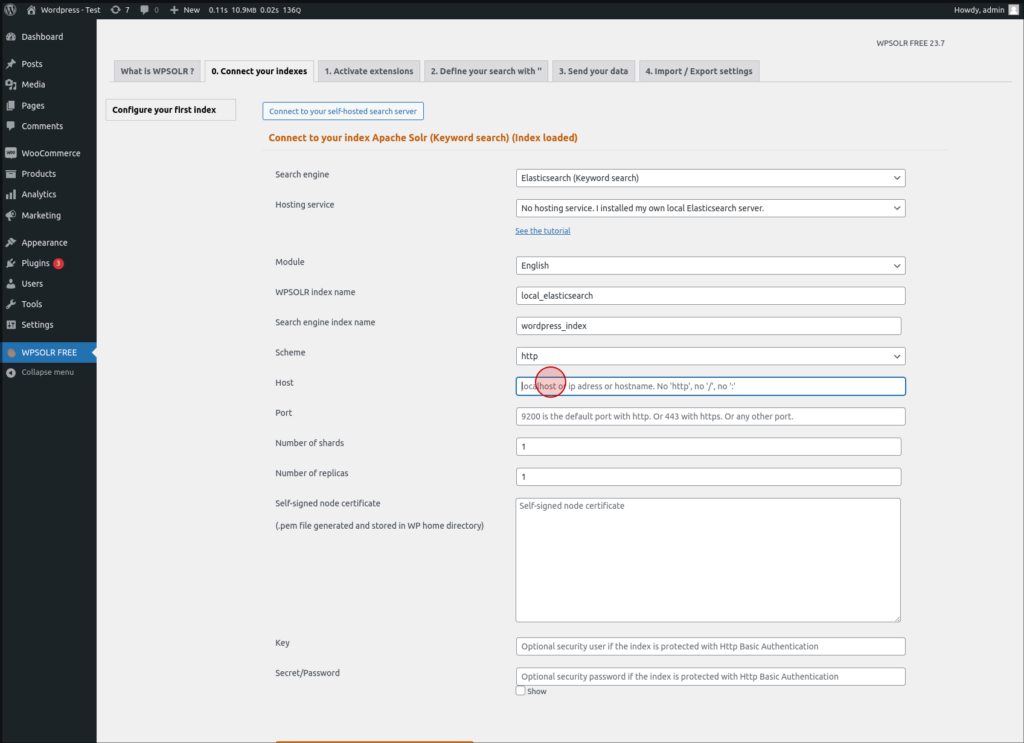Viewport: 1024px width, 743px height.
Task: Expand the Hosting service dropdown
Action: pos(711,208)
